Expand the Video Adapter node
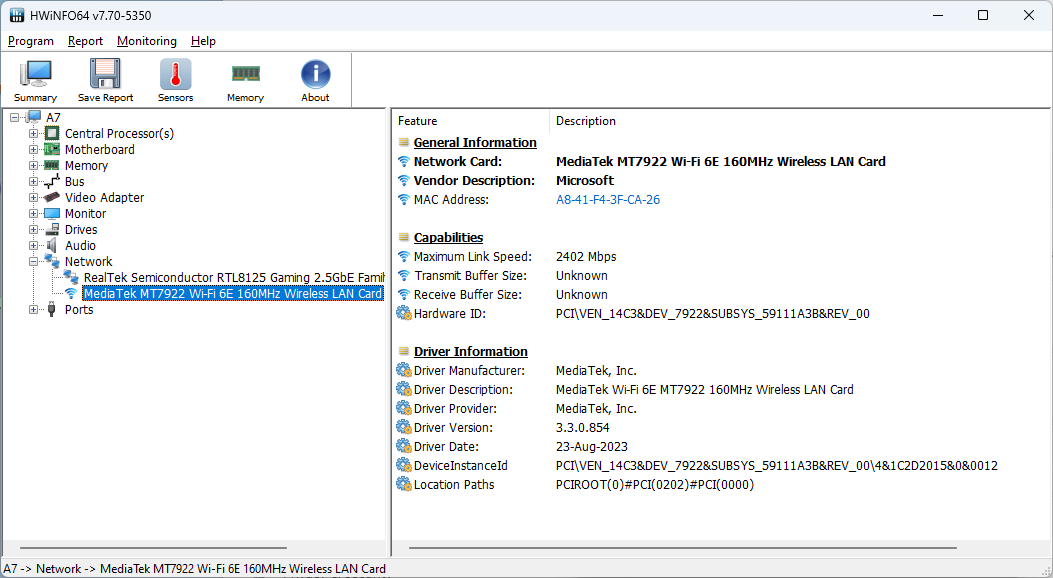This screenshot has width=1053, height=578. tap(33, 197)
